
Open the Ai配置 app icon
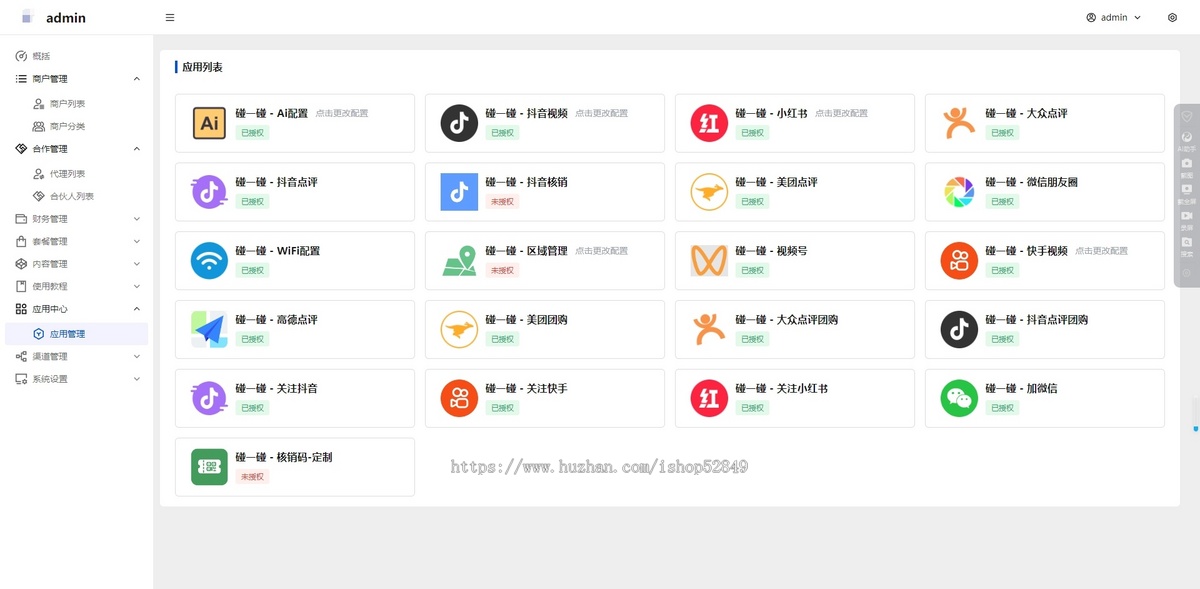tap(209, 123)
